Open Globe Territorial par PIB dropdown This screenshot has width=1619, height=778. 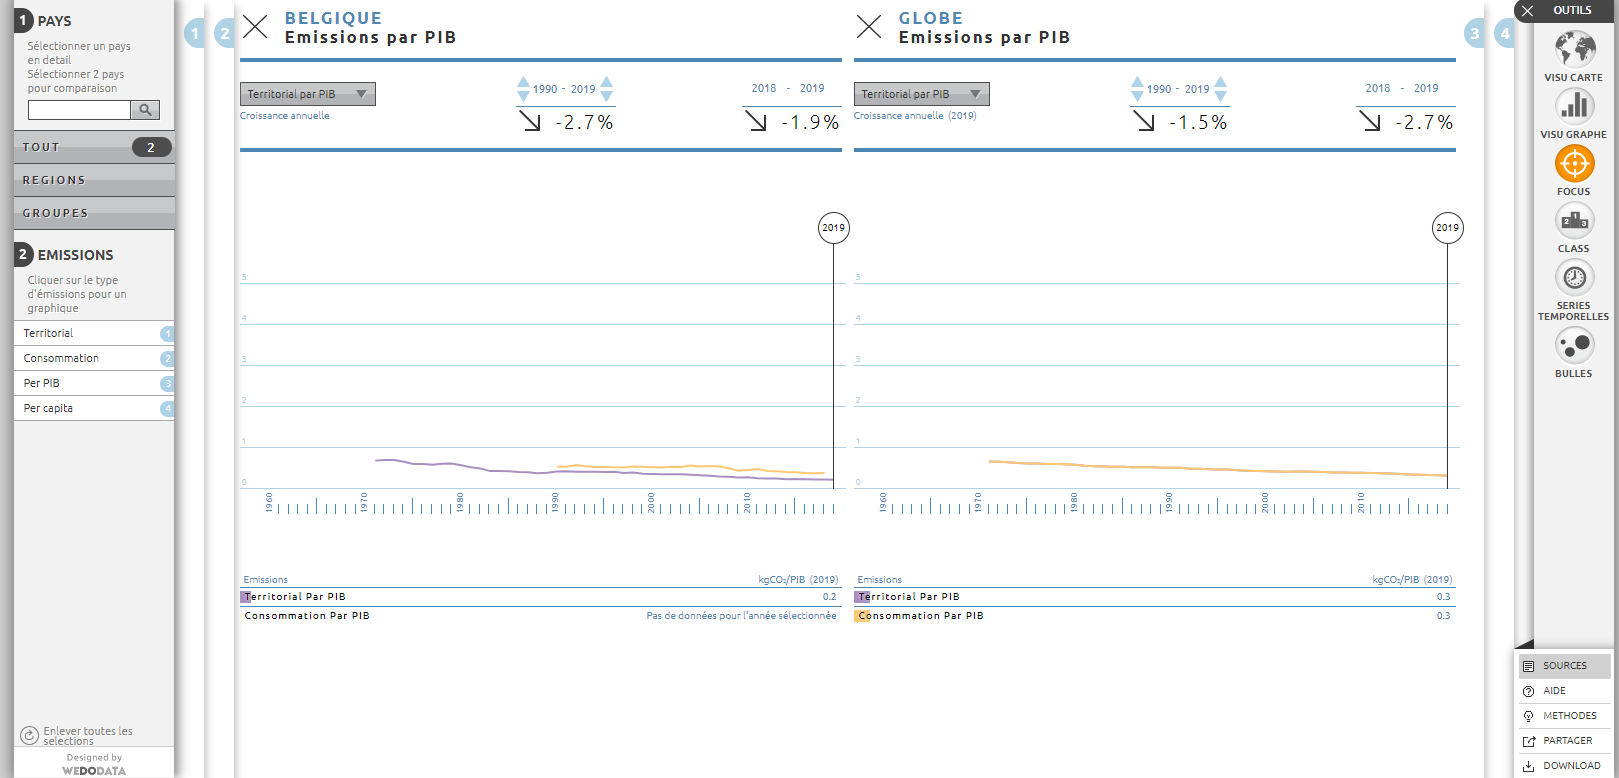[x=921, y=94]
